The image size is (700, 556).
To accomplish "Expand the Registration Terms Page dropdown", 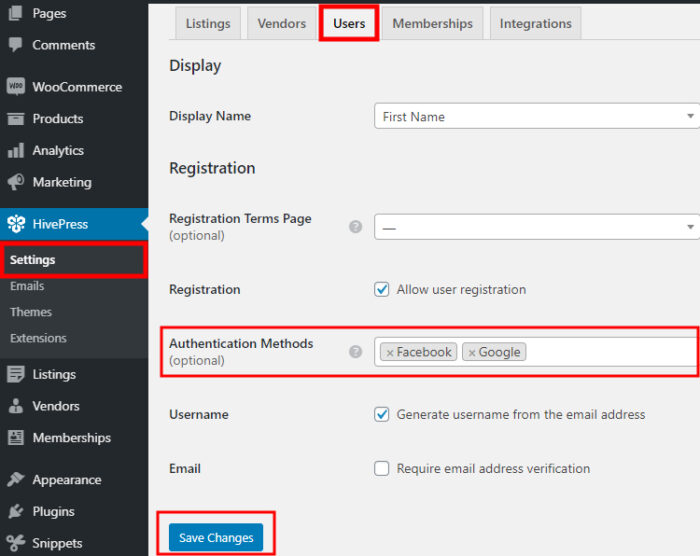I will (537, 227).
